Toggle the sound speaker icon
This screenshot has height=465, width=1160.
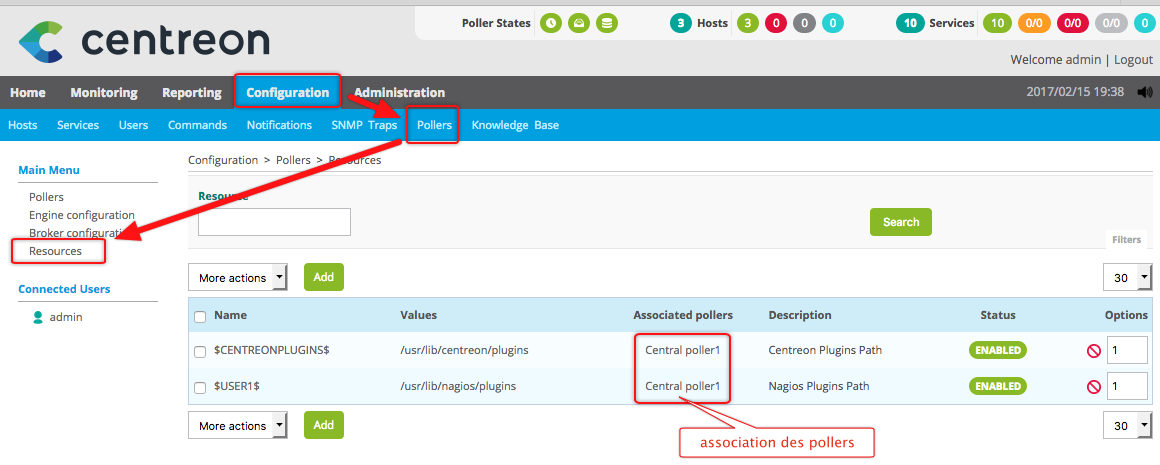[x=1145, y=92]
